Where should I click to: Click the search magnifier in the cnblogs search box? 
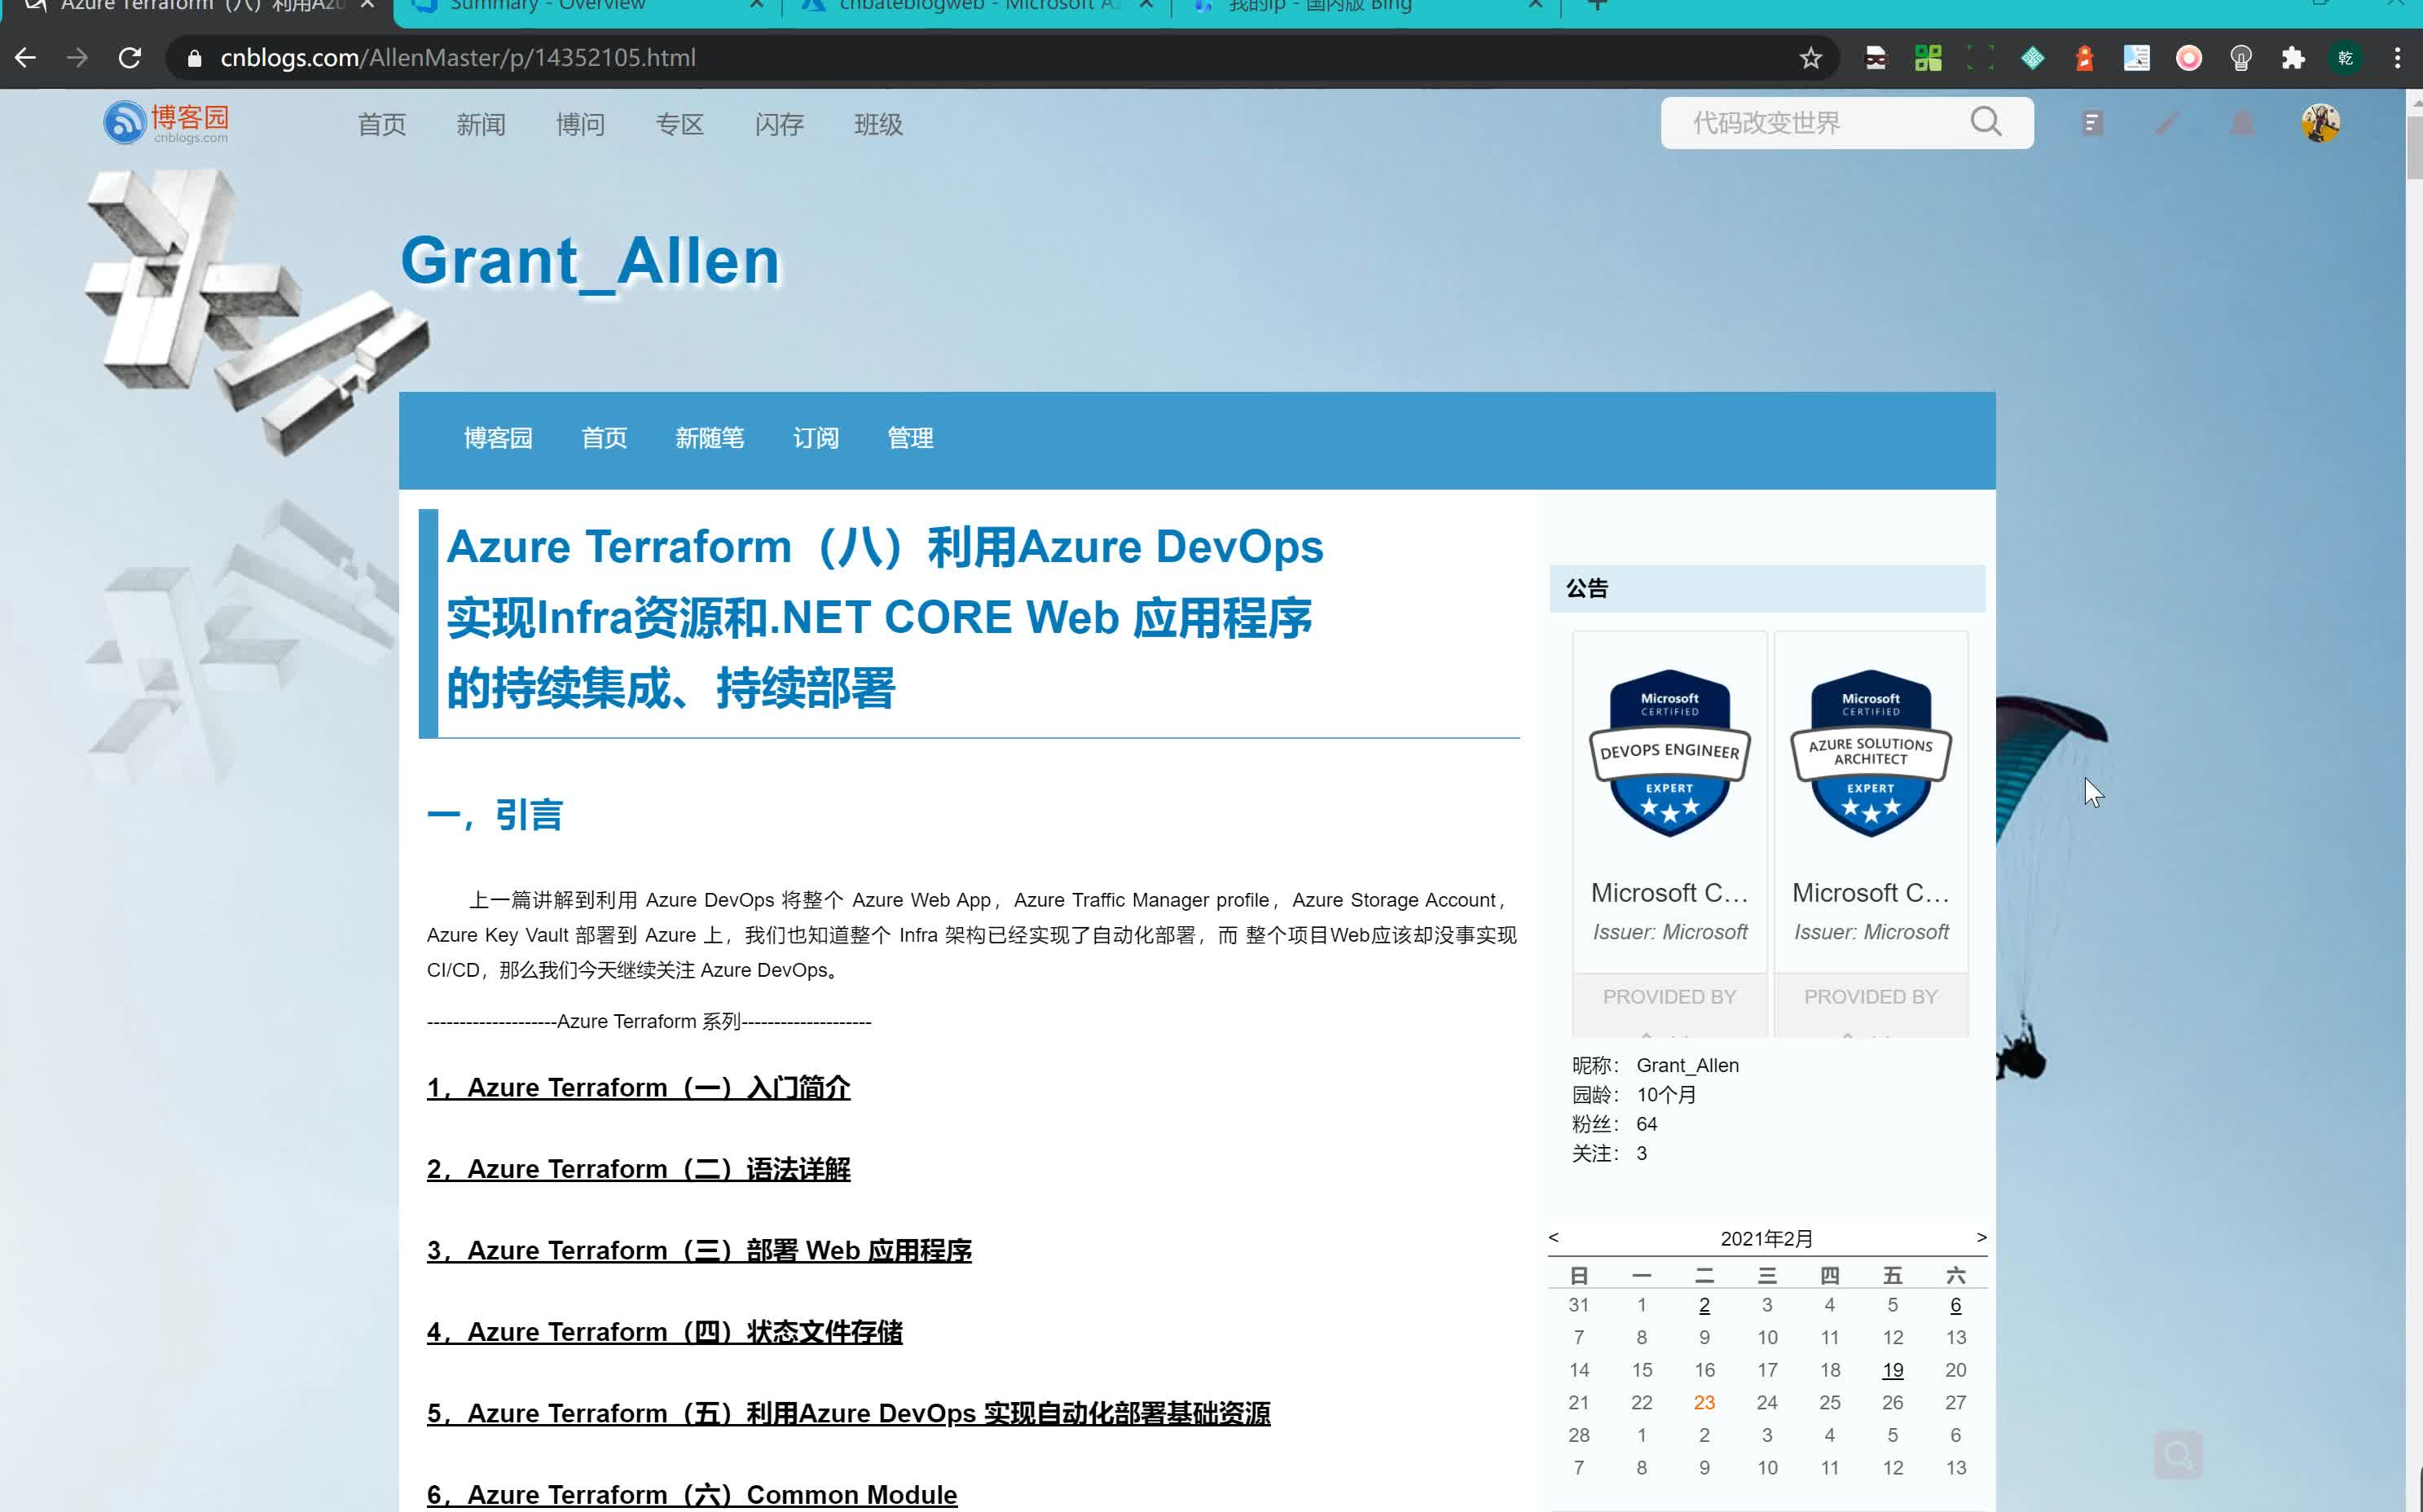[1986, 122]
